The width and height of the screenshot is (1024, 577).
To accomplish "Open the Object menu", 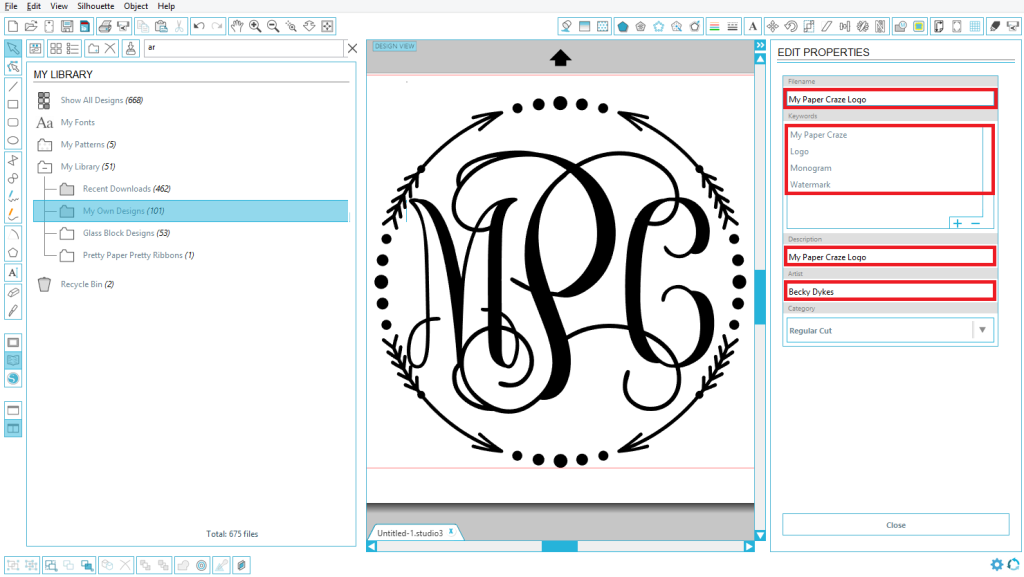I will 135,6.
